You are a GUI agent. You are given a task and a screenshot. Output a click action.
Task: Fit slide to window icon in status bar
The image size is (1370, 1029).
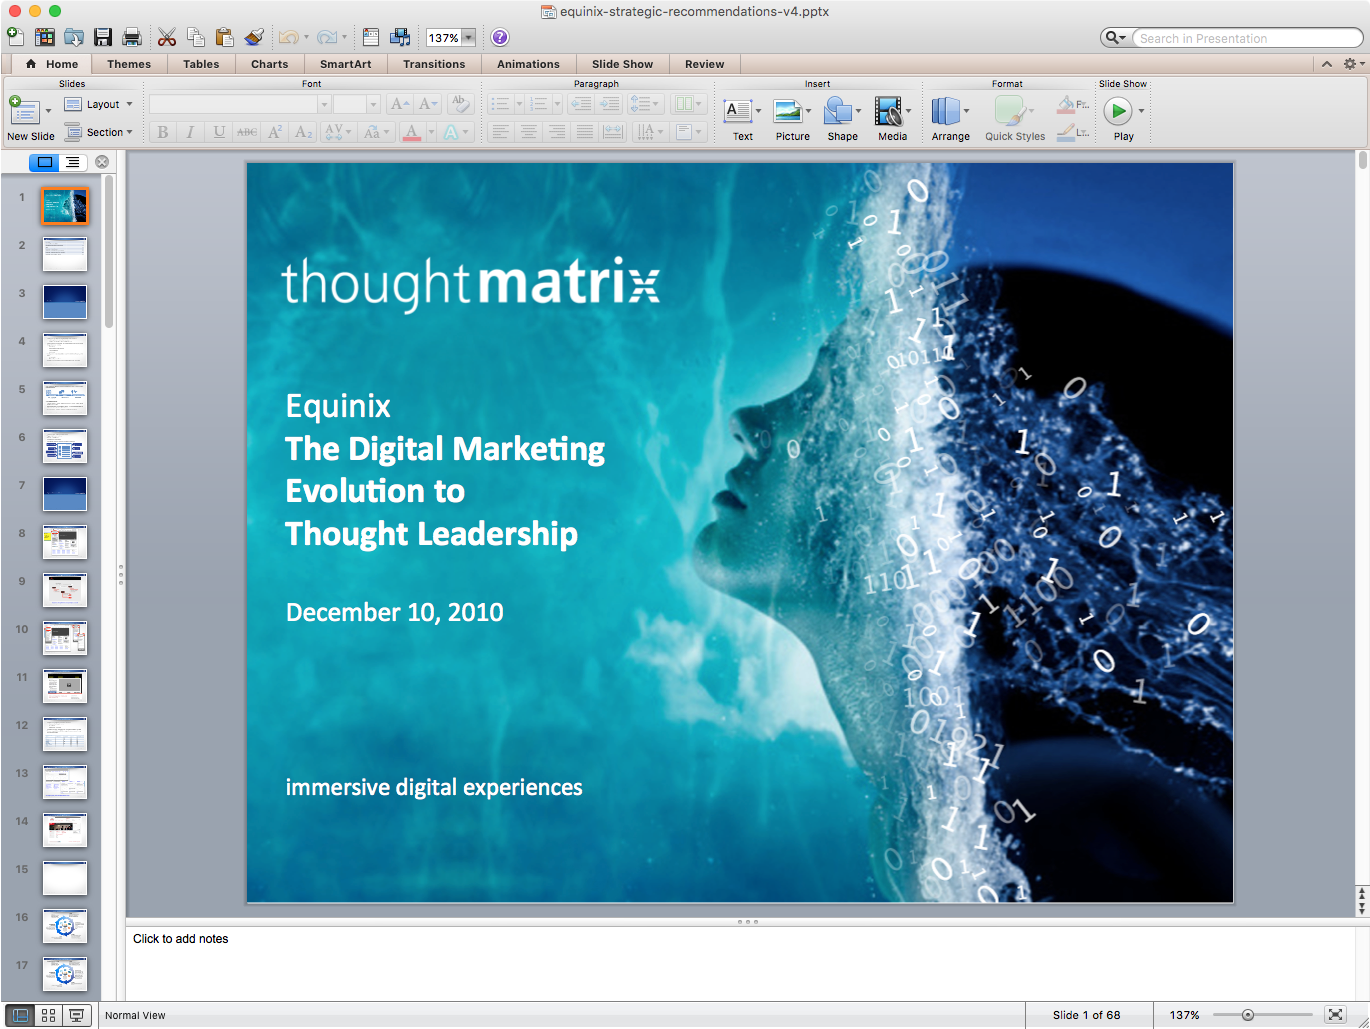pos(1335,1015)
